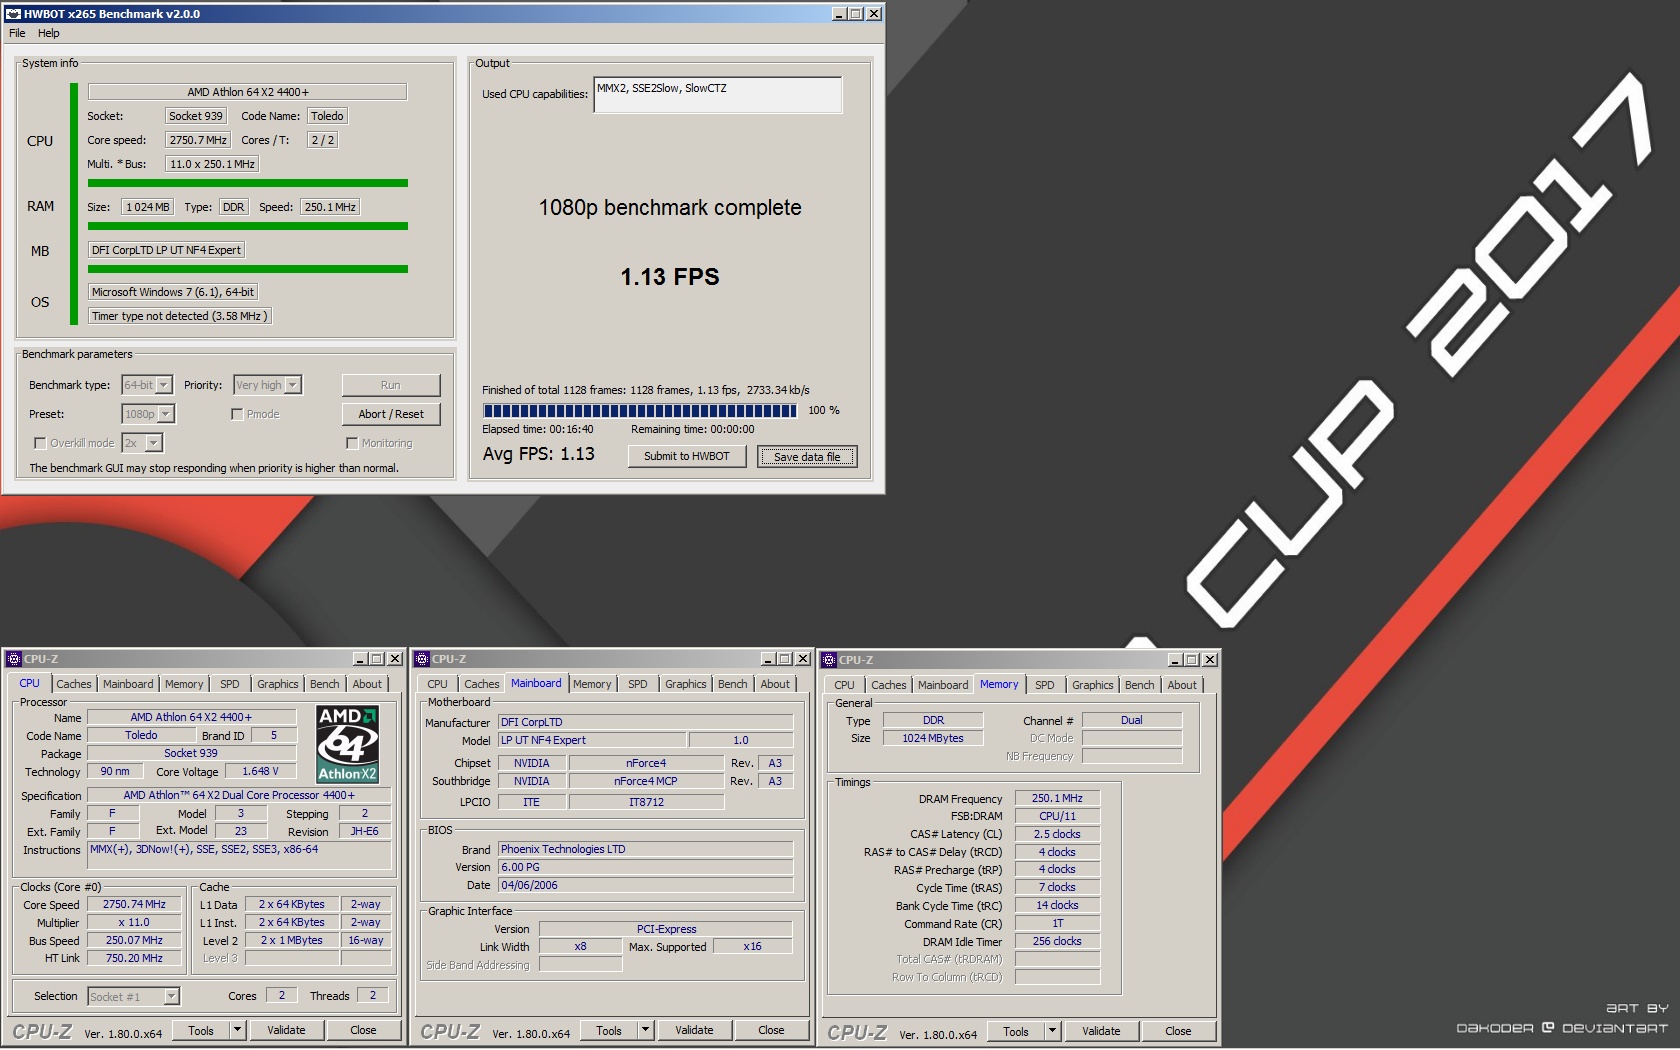Click the BIOS Date 04/06/2006 field

[645, 885]
